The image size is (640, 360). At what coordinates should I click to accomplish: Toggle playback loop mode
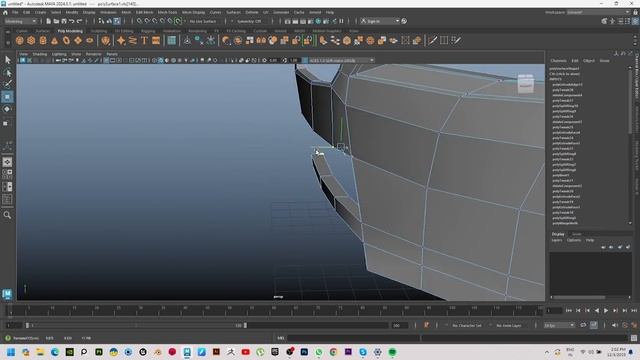[x=583, y=325]
